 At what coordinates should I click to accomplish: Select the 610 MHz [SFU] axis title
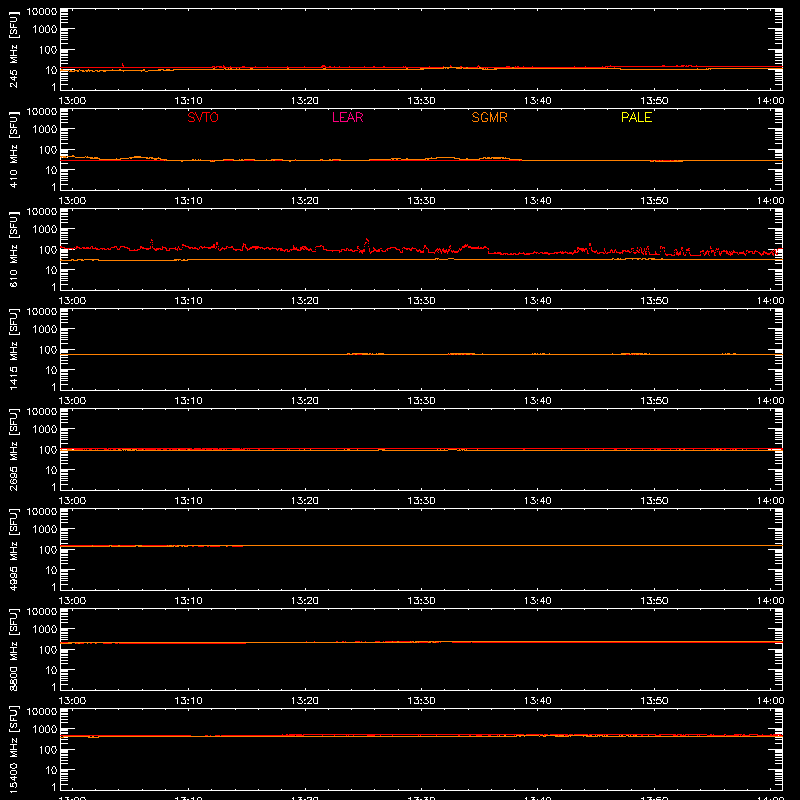tap(14, 249)
